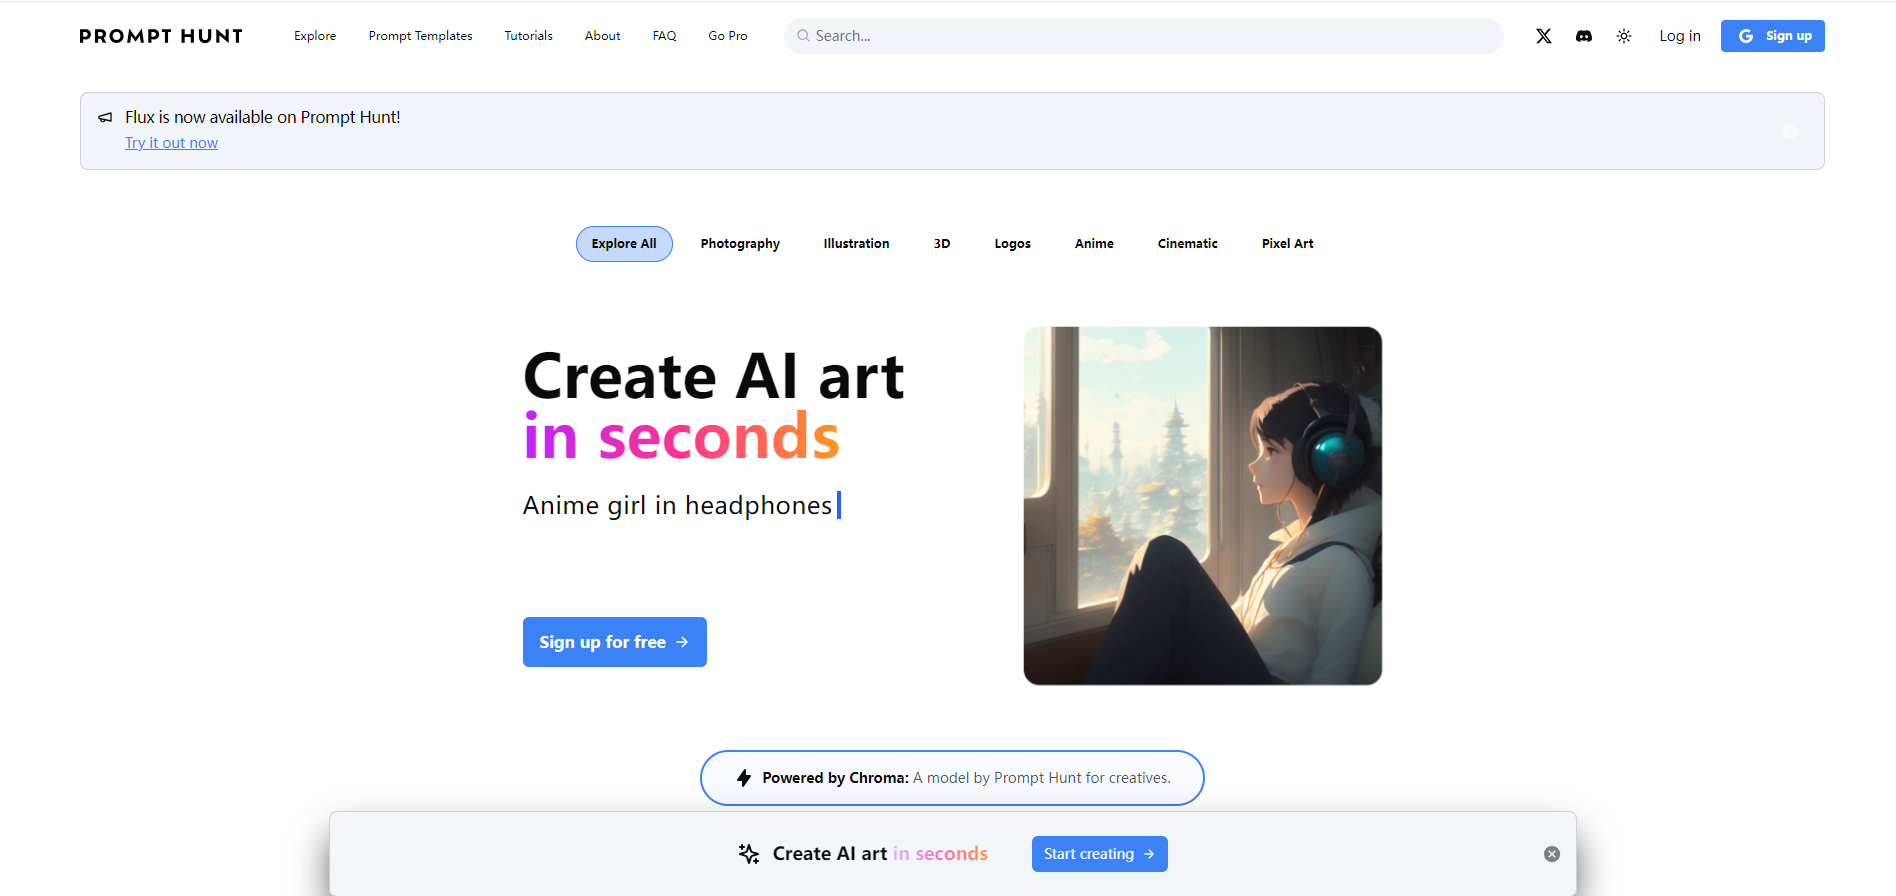Click the lightning bolt Chroma icon
The width and height of the screenshot is (1896, 896).
[744, 778]
